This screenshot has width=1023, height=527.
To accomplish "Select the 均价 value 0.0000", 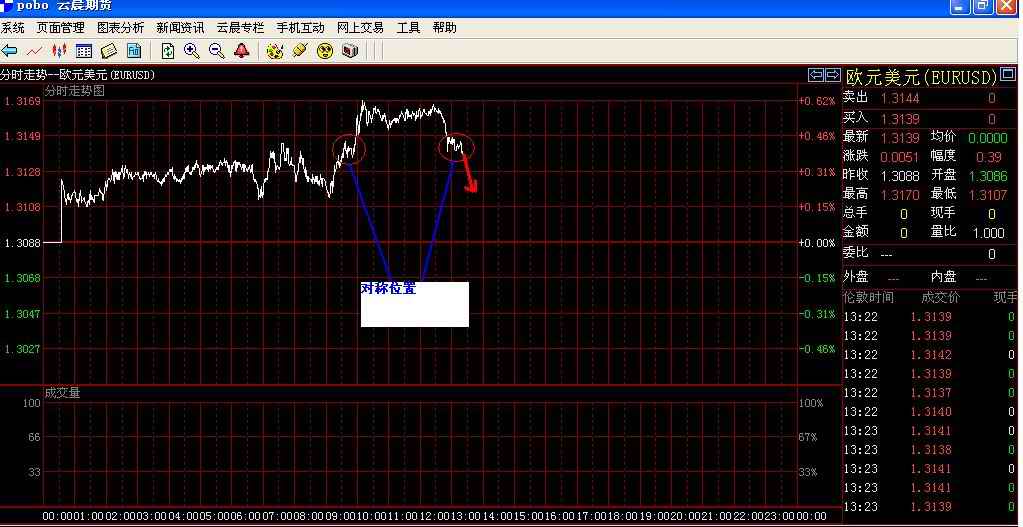I will (988, 138).
